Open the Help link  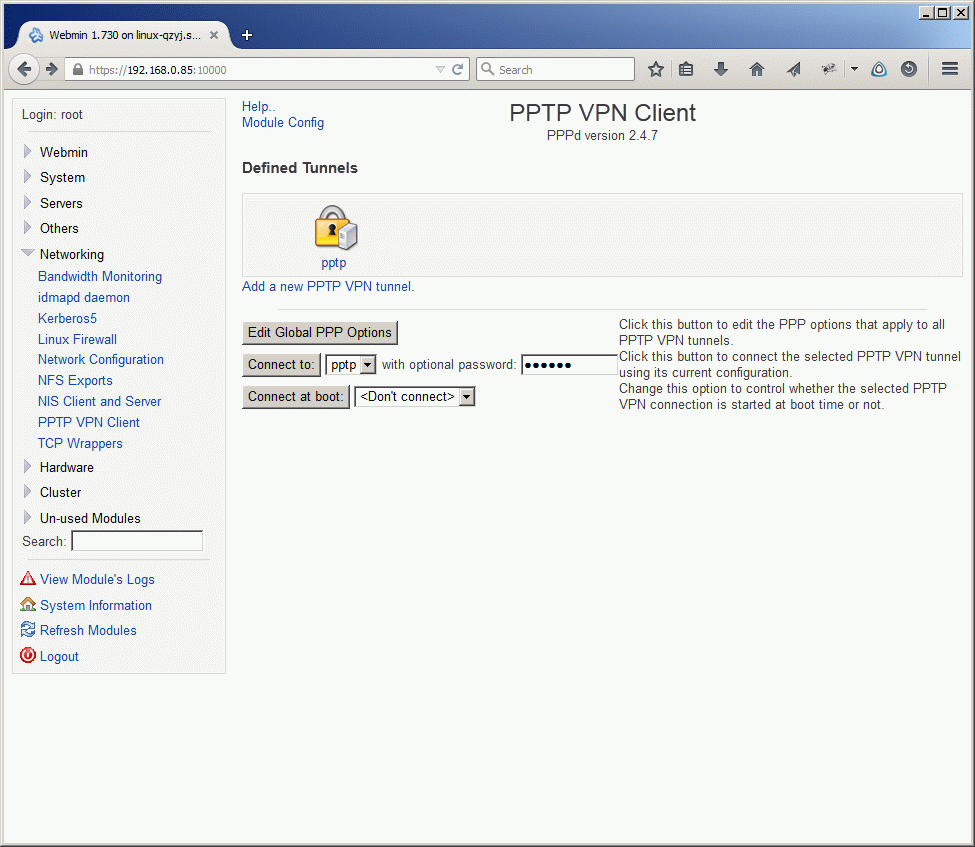[x=259, y=106]
